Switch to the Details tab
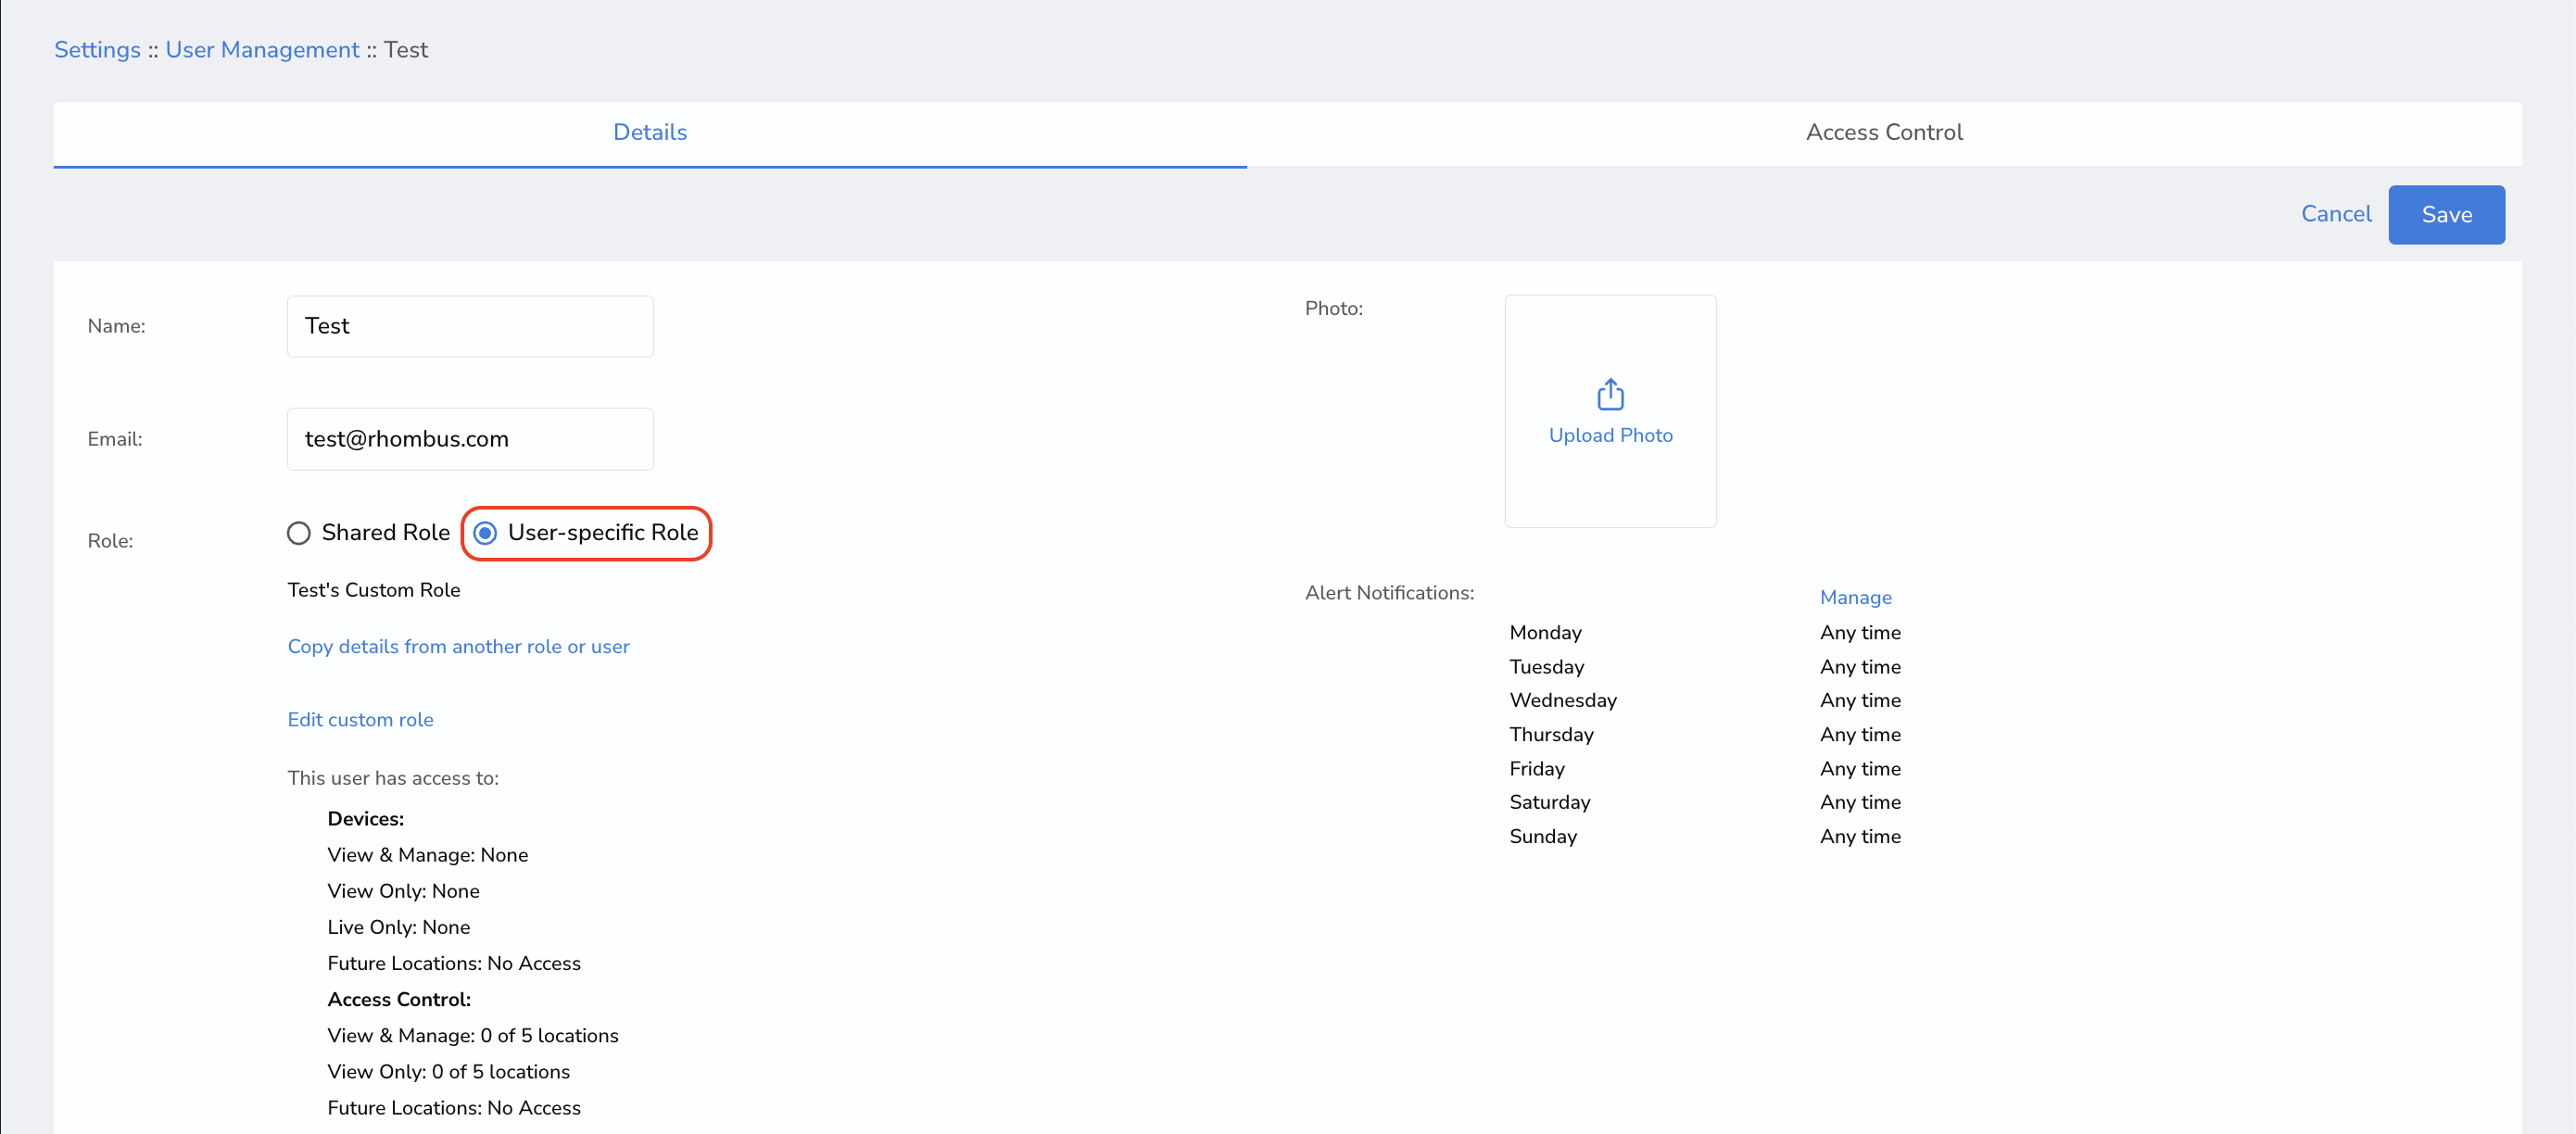This screenshot has height=1134, width=2576. [x=650, y=133]
